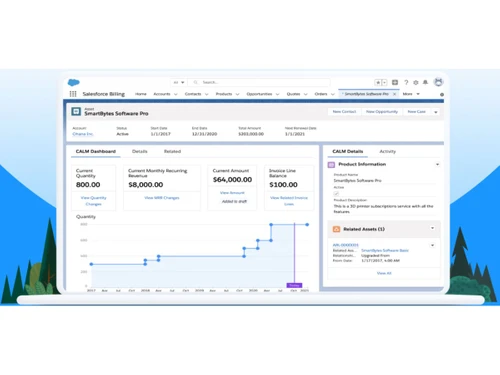
Task: Go to the Home nav tab
Action: point(141,94)
